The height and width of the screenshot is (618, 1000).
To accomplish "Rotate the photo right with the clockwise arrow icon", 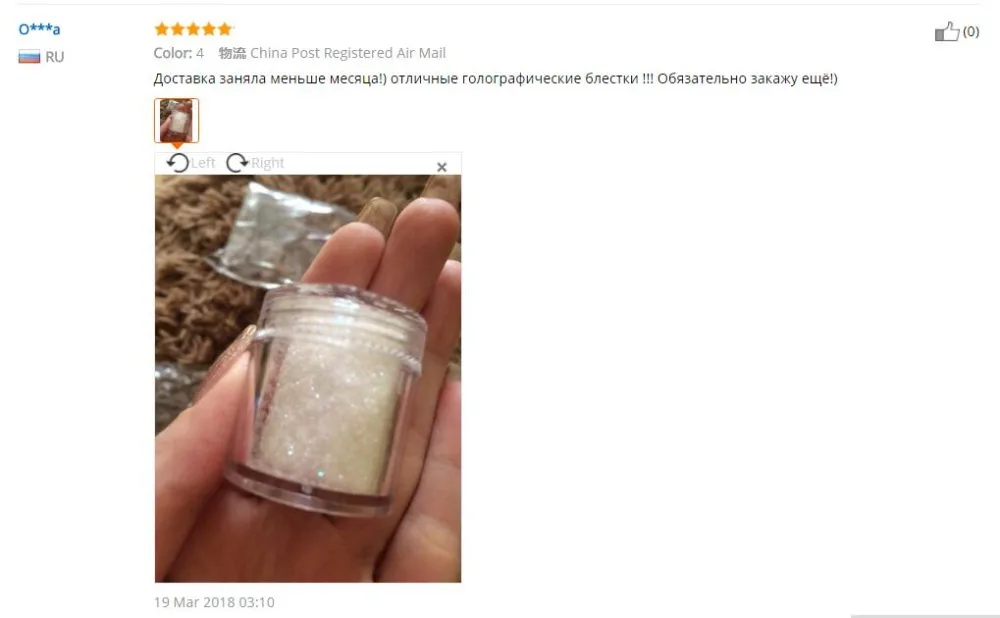I will click(x=237, y=163).
